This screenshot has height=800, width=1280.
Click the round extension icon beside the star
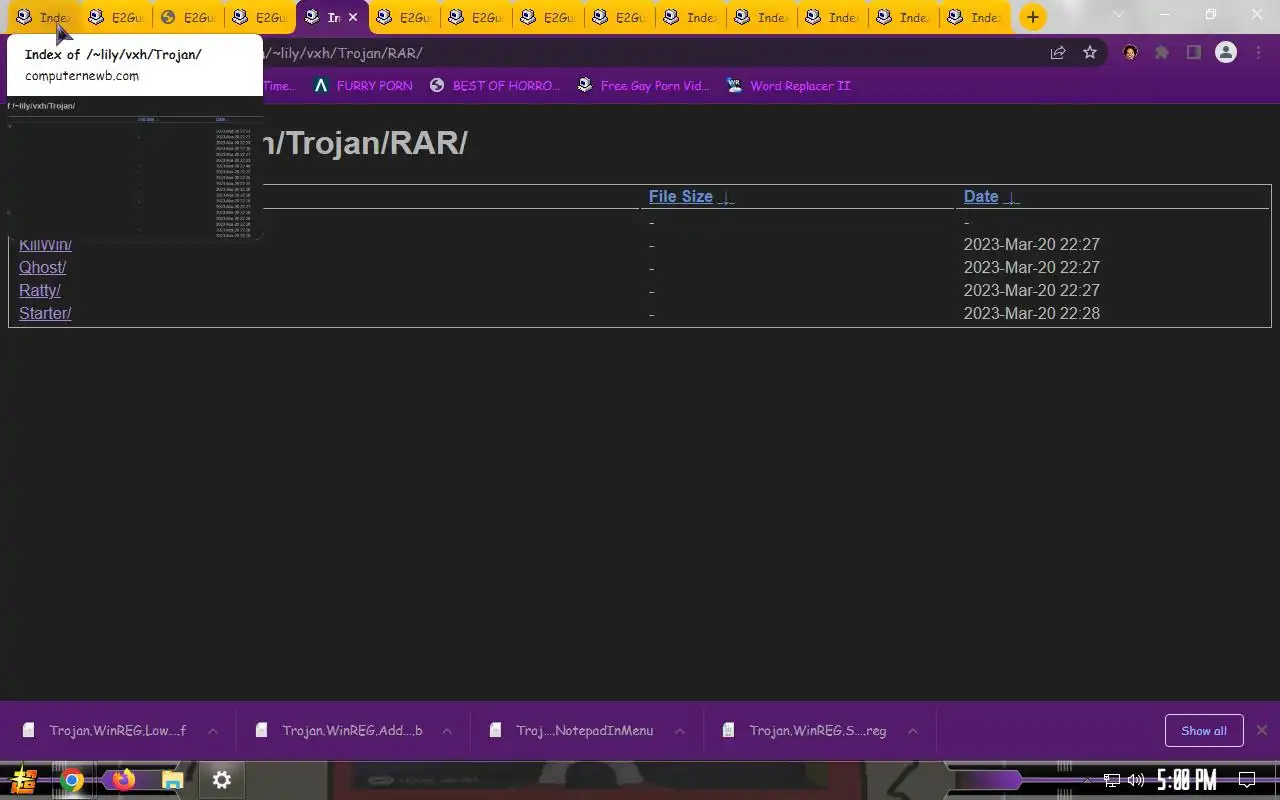1130,53
